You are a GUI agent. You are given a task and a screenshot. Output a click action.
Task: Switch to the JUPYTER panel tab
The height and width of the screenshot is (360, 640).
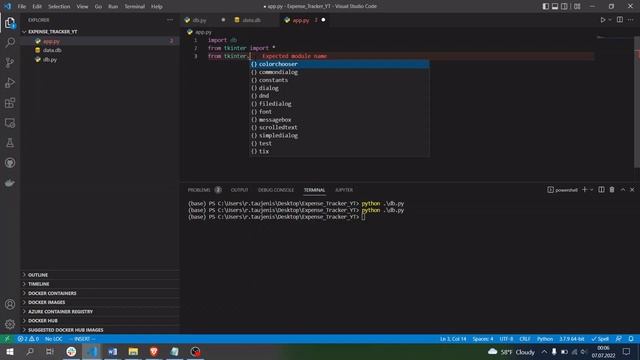344,190
